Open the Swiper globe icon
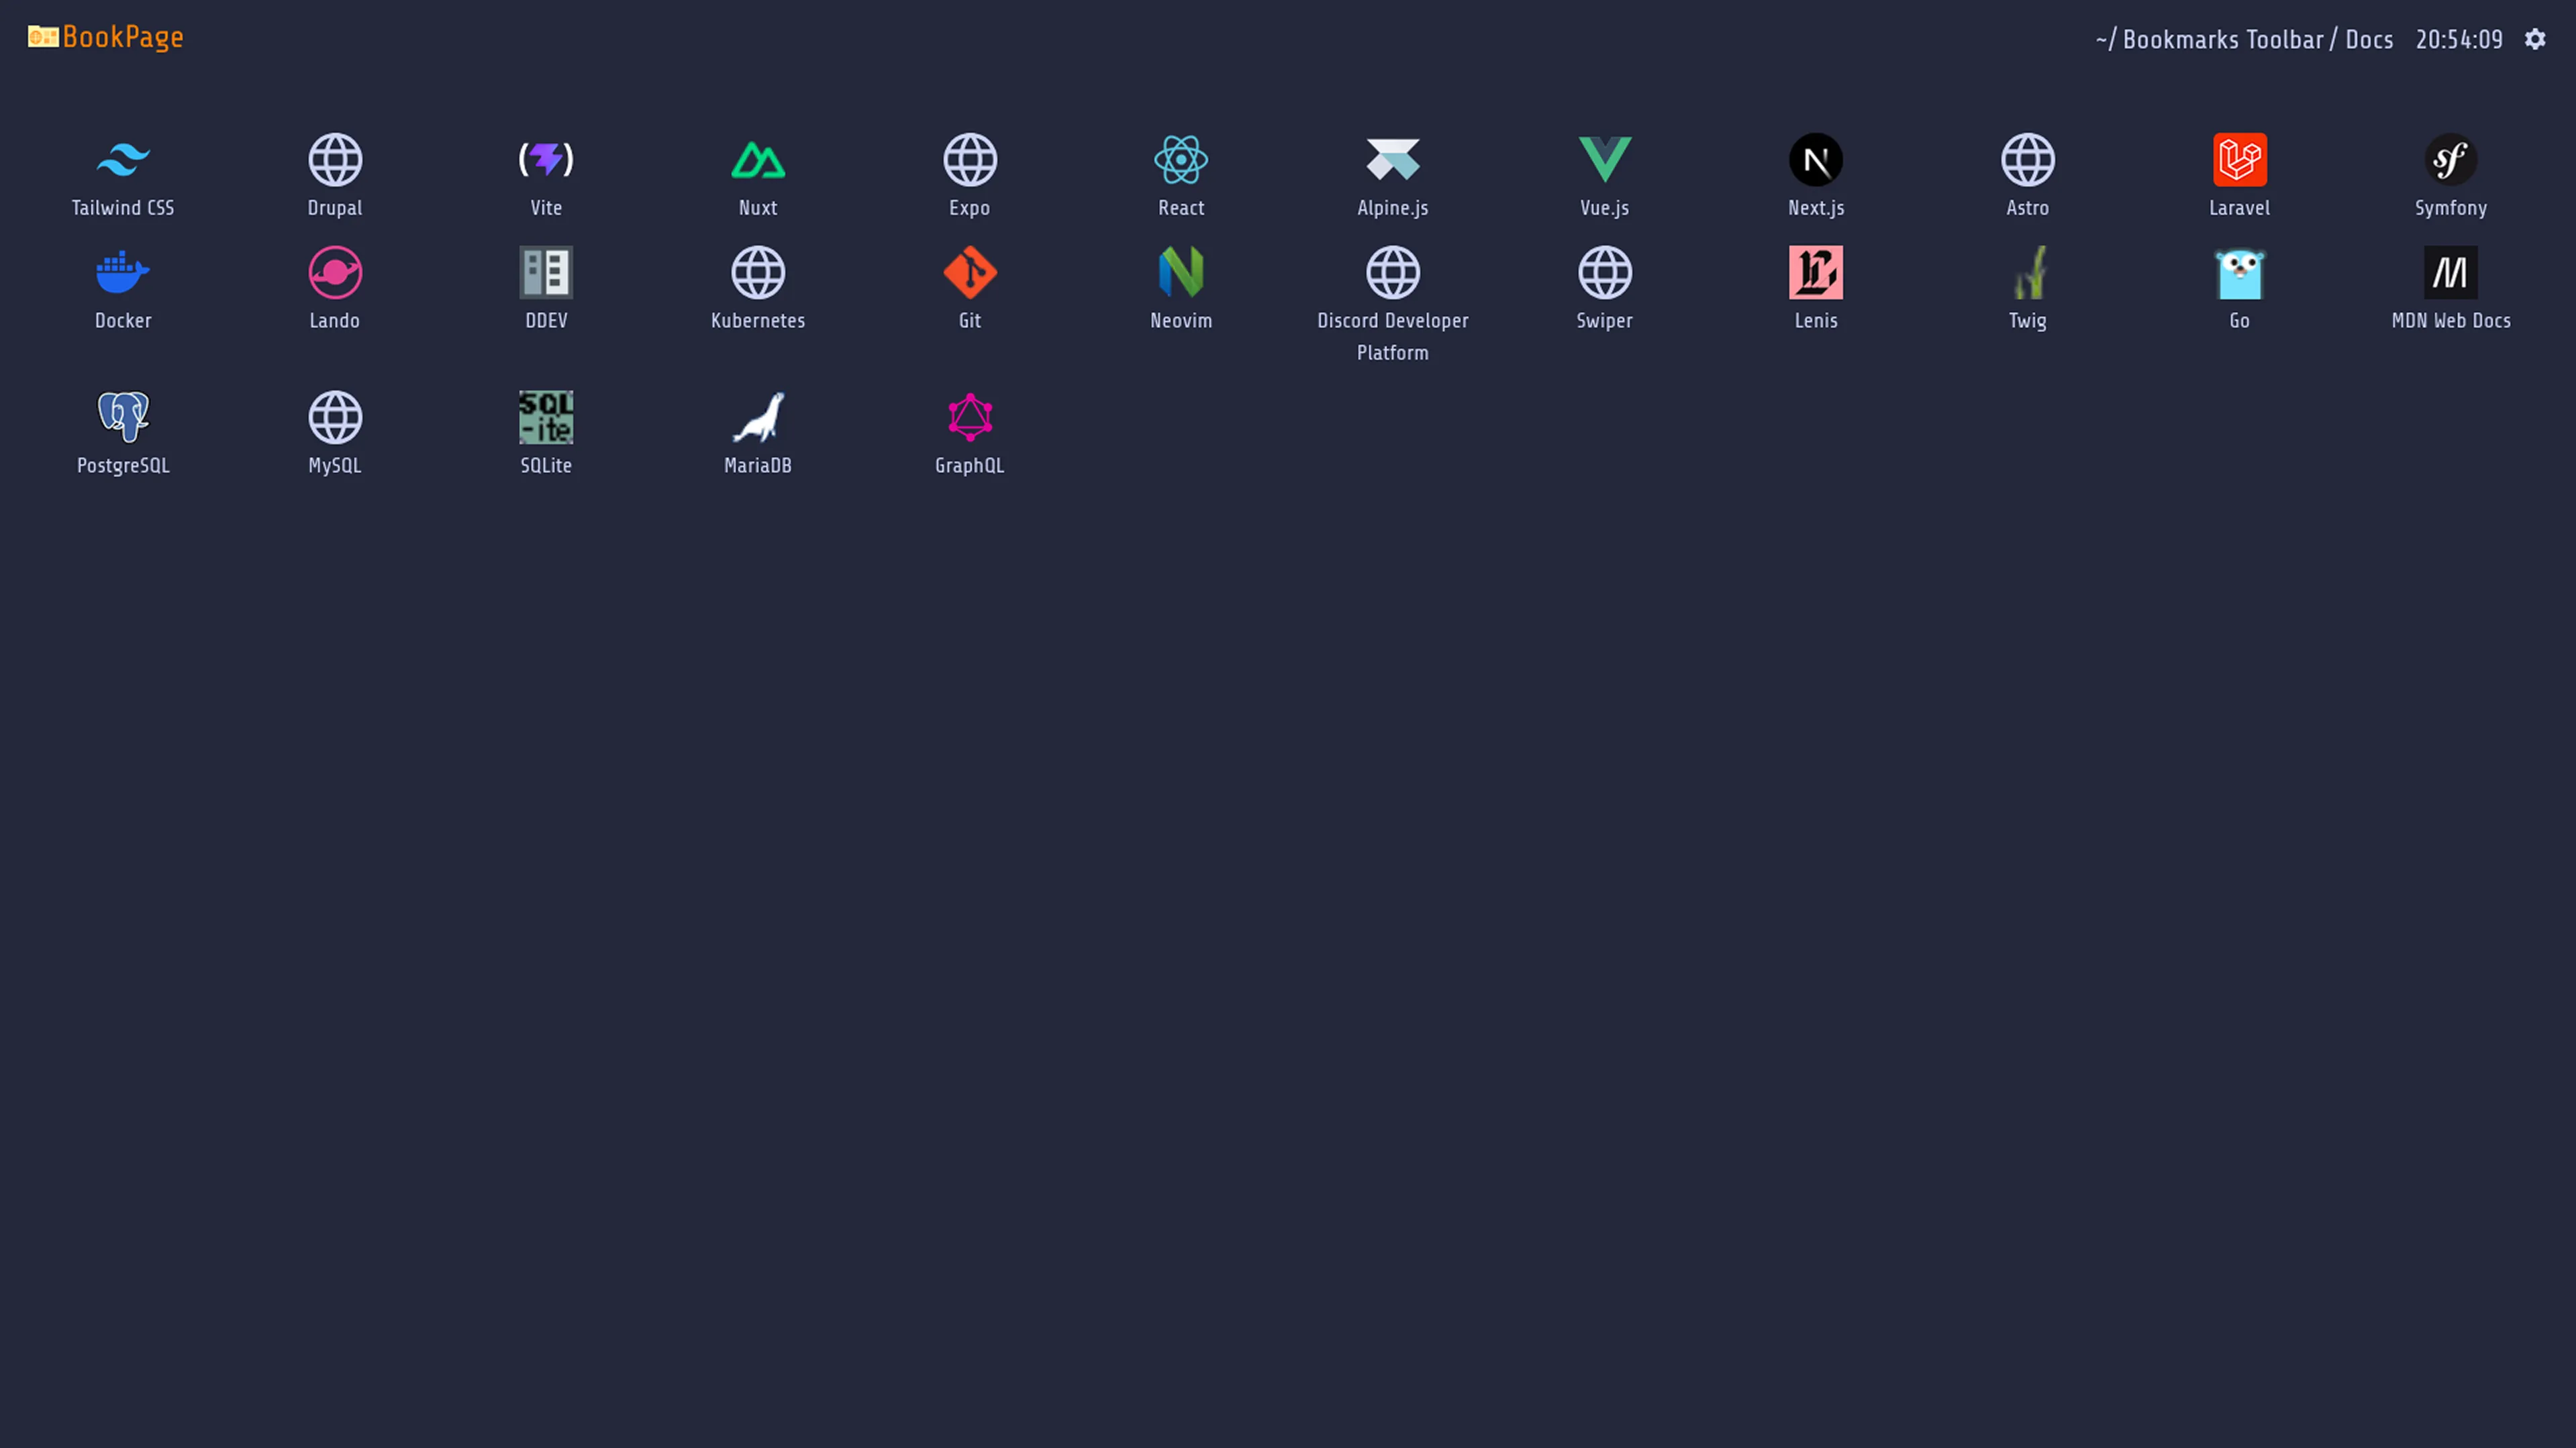Image resolution: width=2576 pixels, height=1448 pixels. (x=1605, y=272)
